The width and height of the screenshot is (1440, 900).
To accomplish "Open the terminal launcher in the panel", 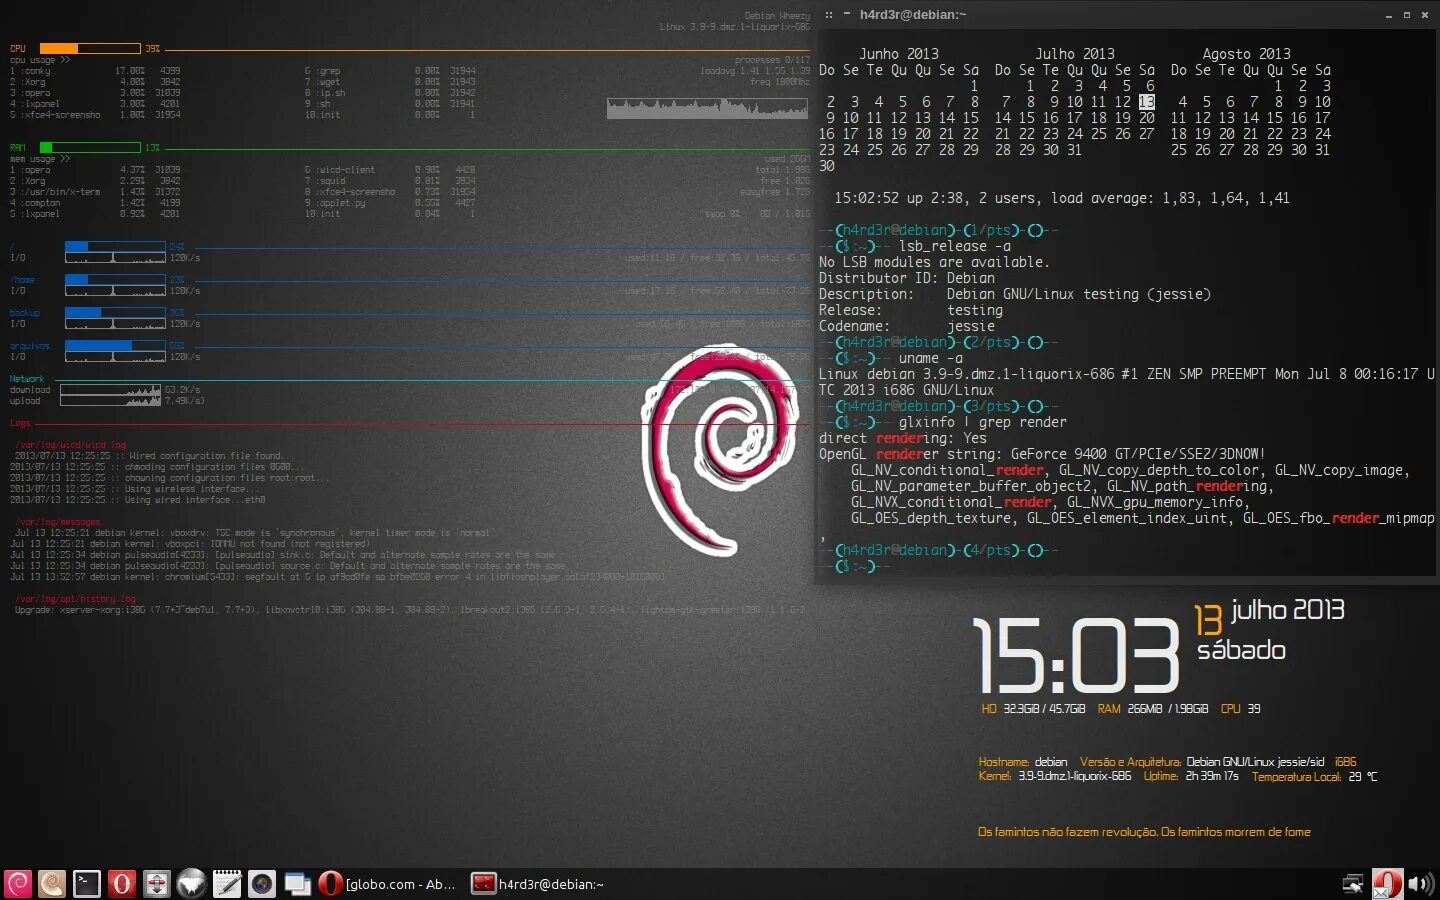I will click(87, 884).
